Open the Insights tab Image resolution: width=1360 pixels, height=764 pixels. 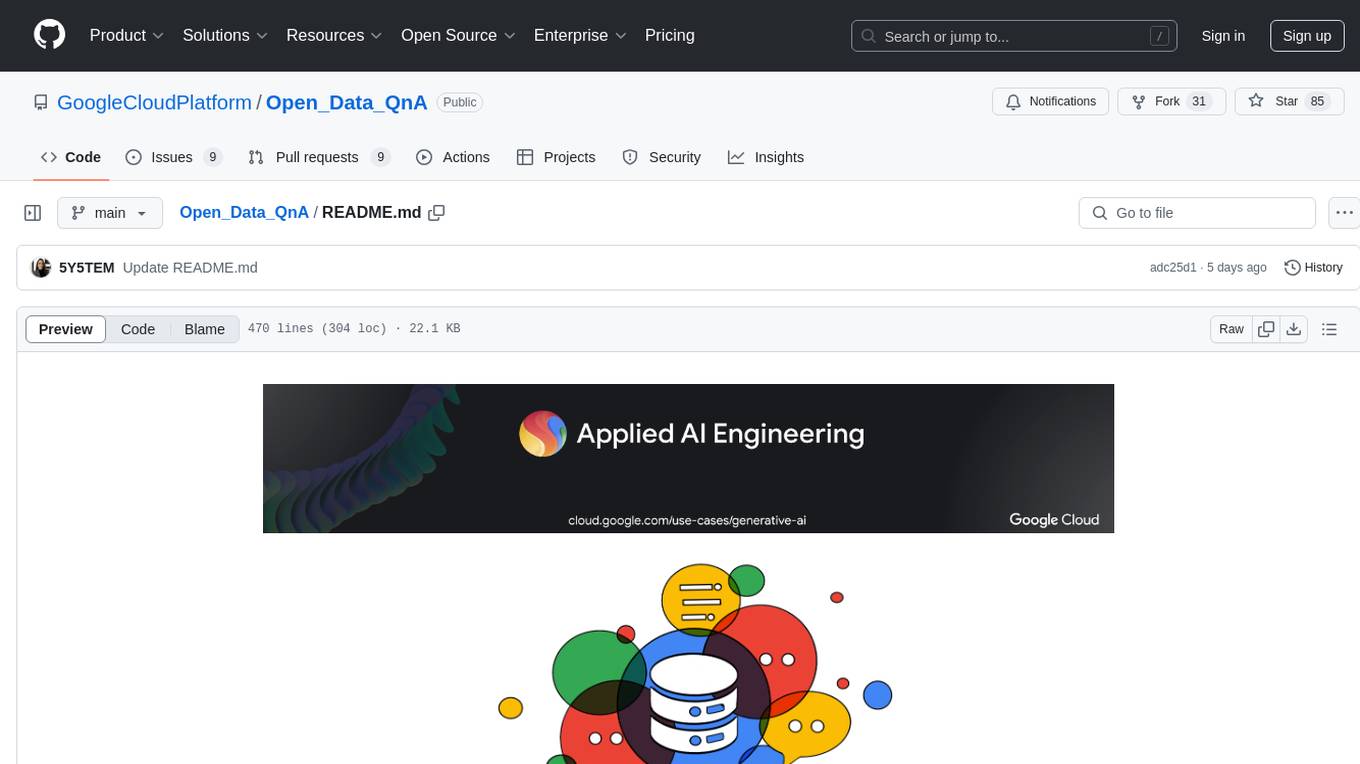tap(765, 157)
